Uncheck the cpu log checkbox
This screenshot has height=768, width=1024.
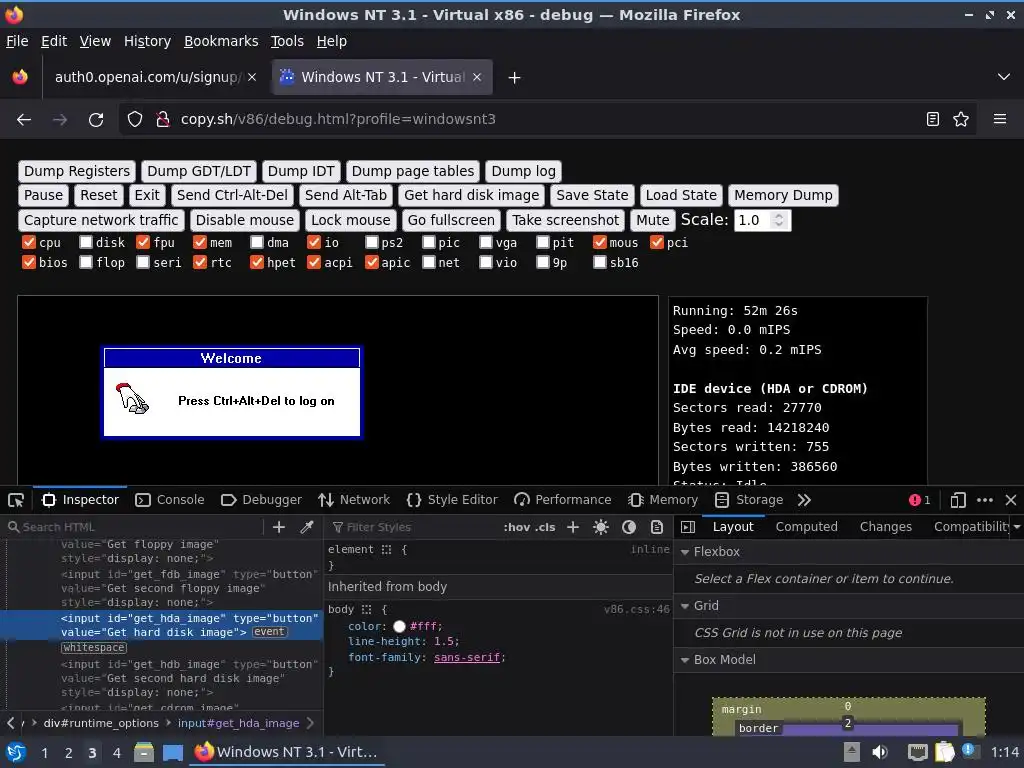click(29, 242)
